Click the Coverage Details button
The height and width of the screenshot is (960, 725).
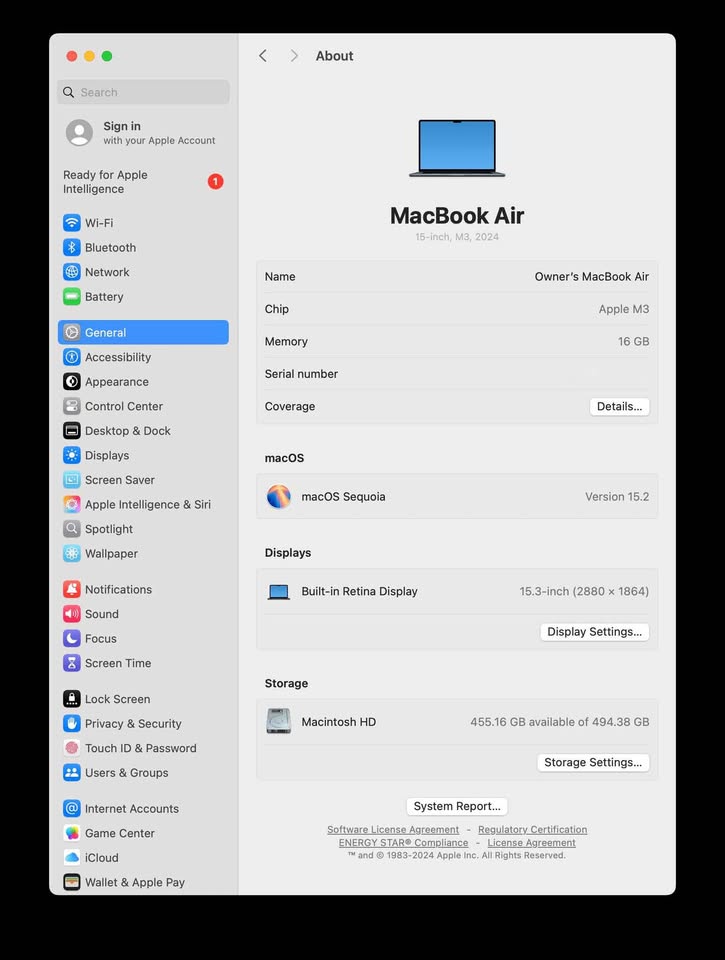coord(619,407)
